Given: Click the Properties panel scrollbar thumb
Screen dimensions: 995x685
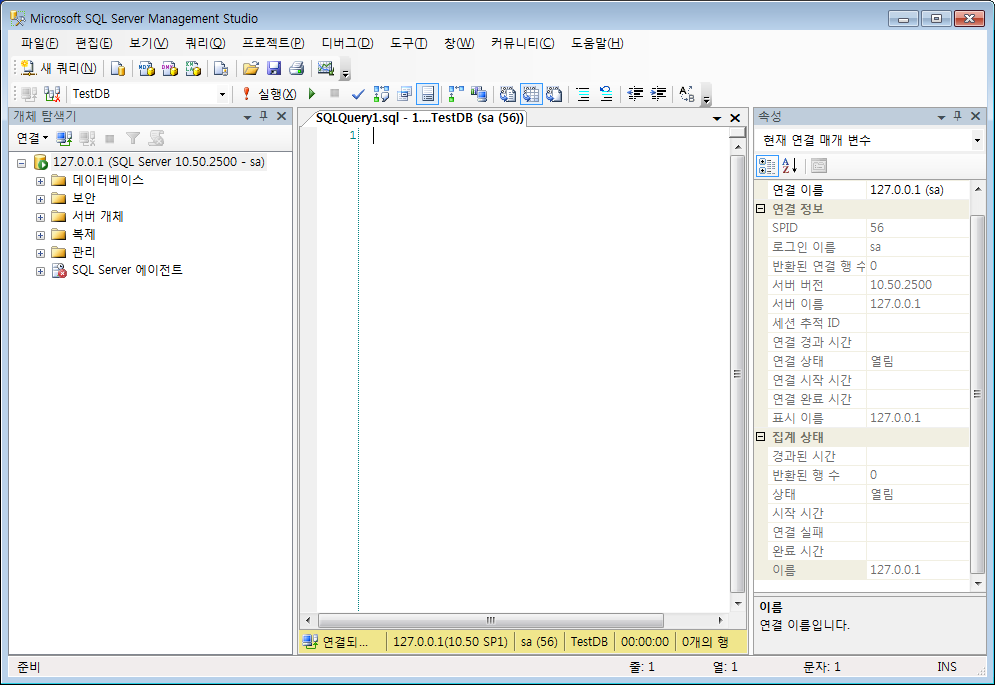Looking at the screenshot, I should coord(977,394).
